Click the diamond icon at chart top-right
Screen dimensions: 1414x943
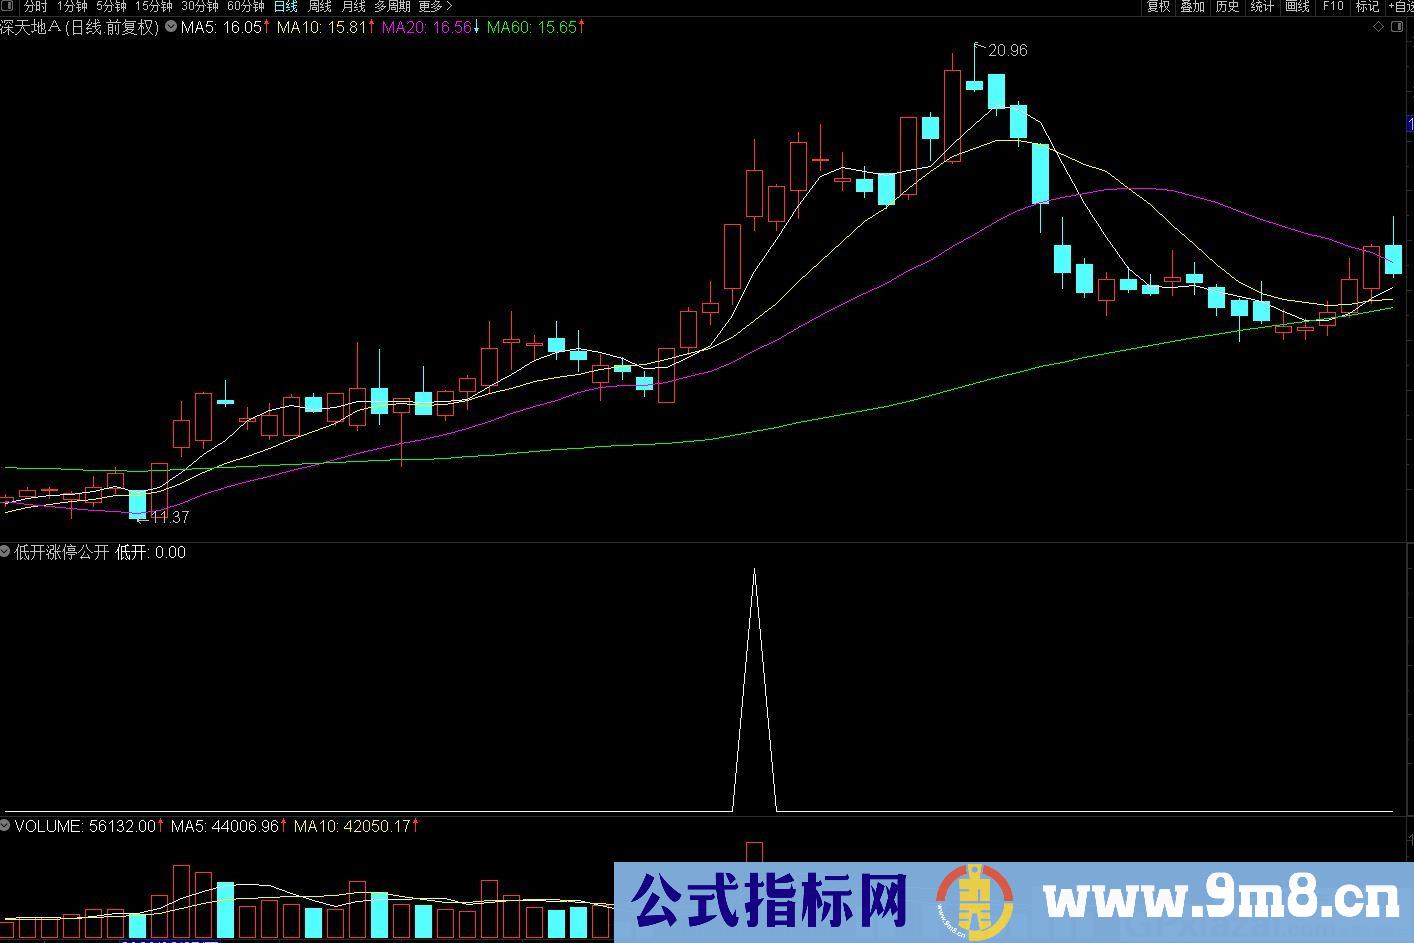coord(1379,27)
